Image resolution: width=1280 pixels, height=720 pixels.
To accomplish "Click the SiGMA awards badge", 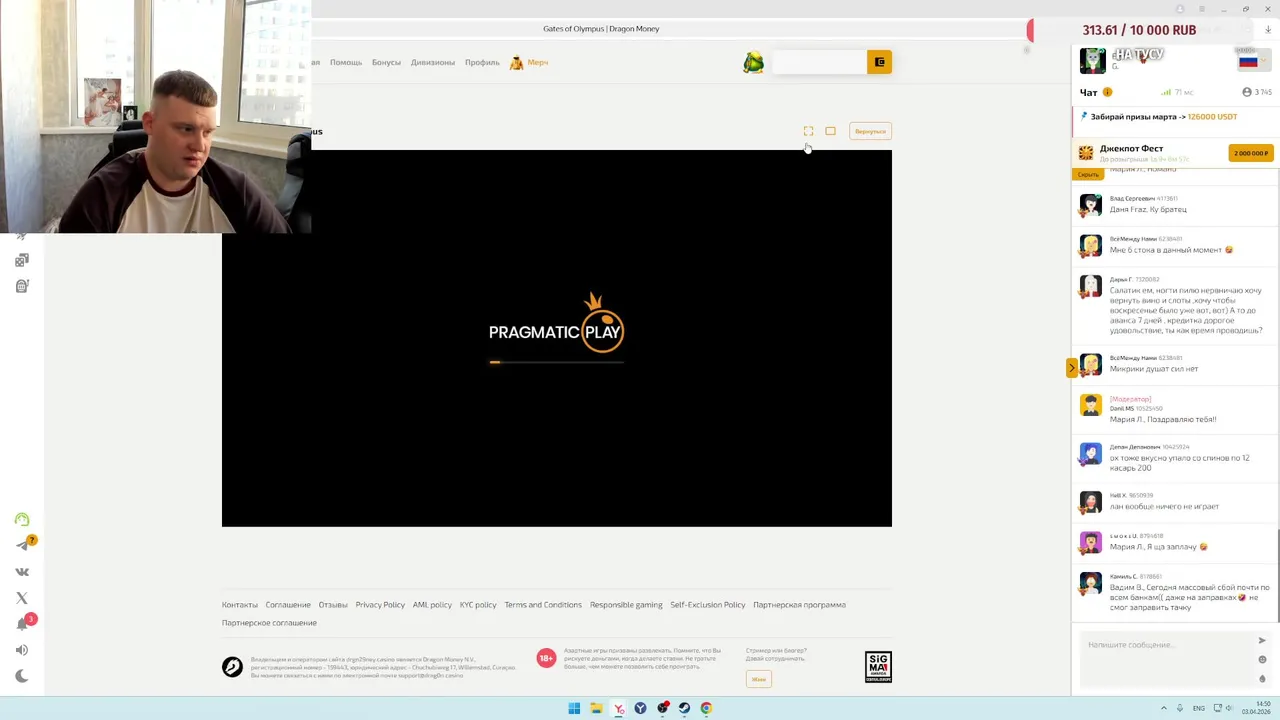I will point(878,667).
